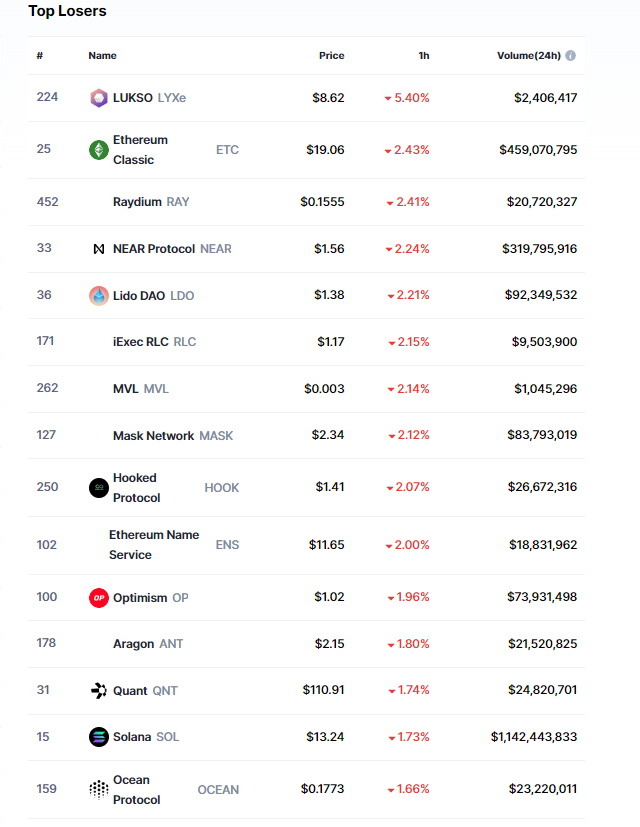Open the Aragon ANT coin link

[134, 644]
